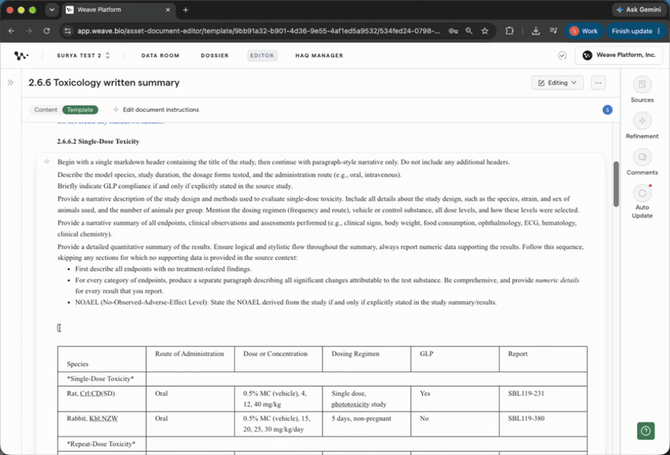
Task: Open the Refinement panel icon
Action: click(642, 121)
